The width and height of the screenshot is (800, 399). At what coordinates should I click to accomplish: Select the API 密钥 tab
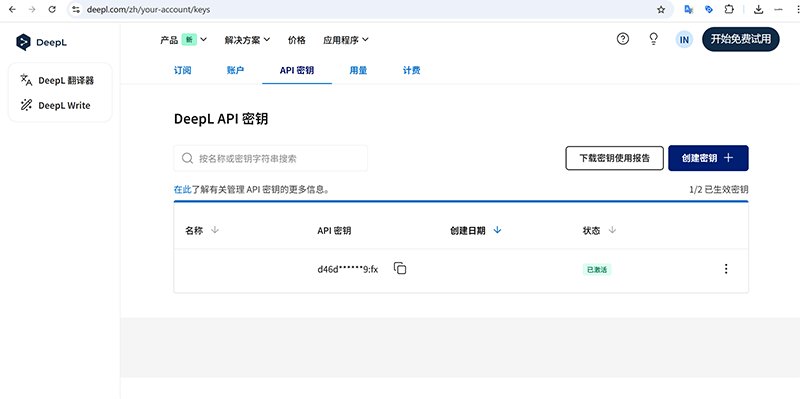click(297, 70)
